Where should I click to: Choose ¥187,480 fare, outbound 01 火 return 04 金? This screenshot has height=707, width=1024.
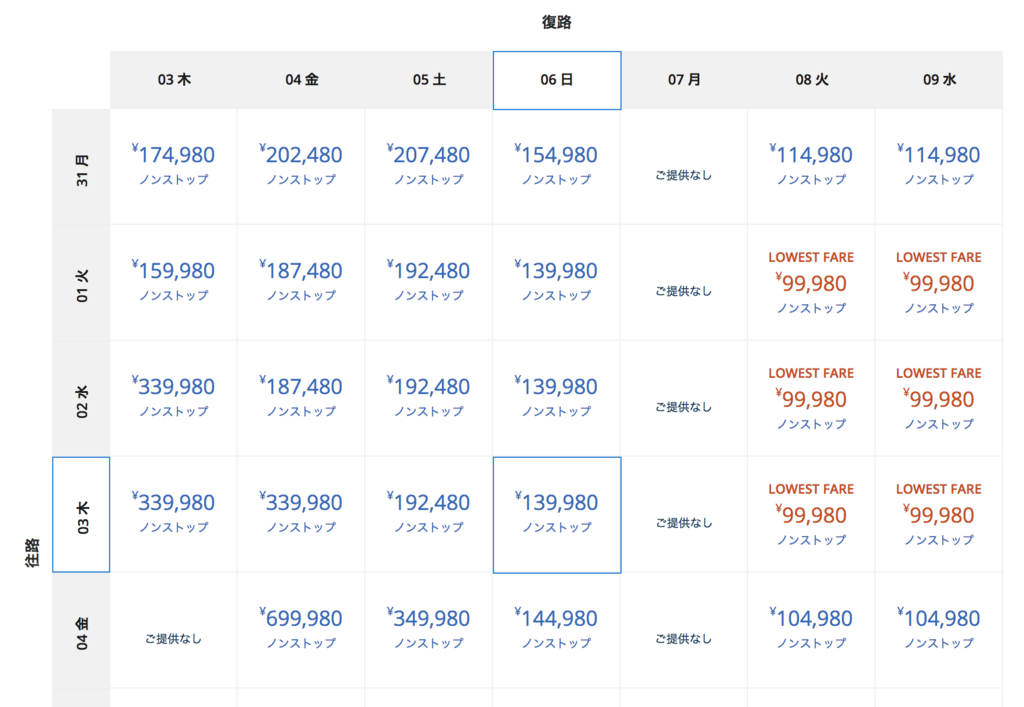click(x=301, y=283)
